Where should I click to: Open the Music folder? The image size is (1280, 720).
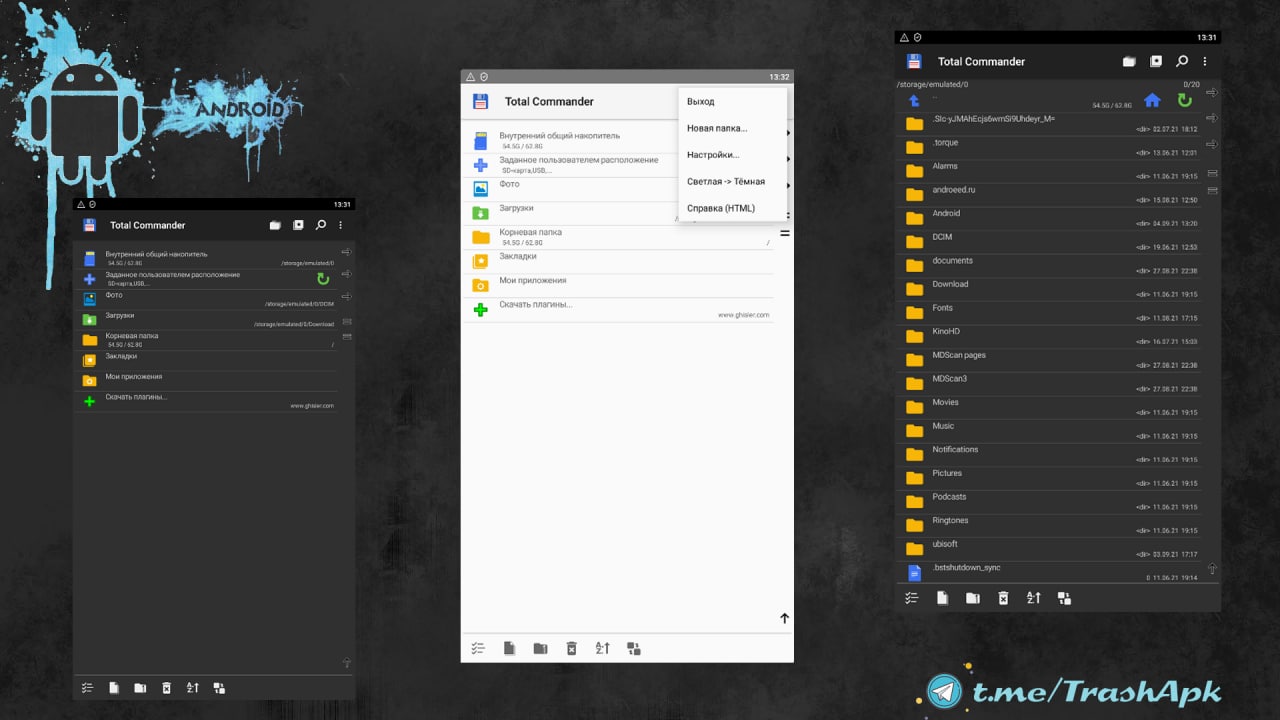pyautogui.click(x=1051, y=431)
